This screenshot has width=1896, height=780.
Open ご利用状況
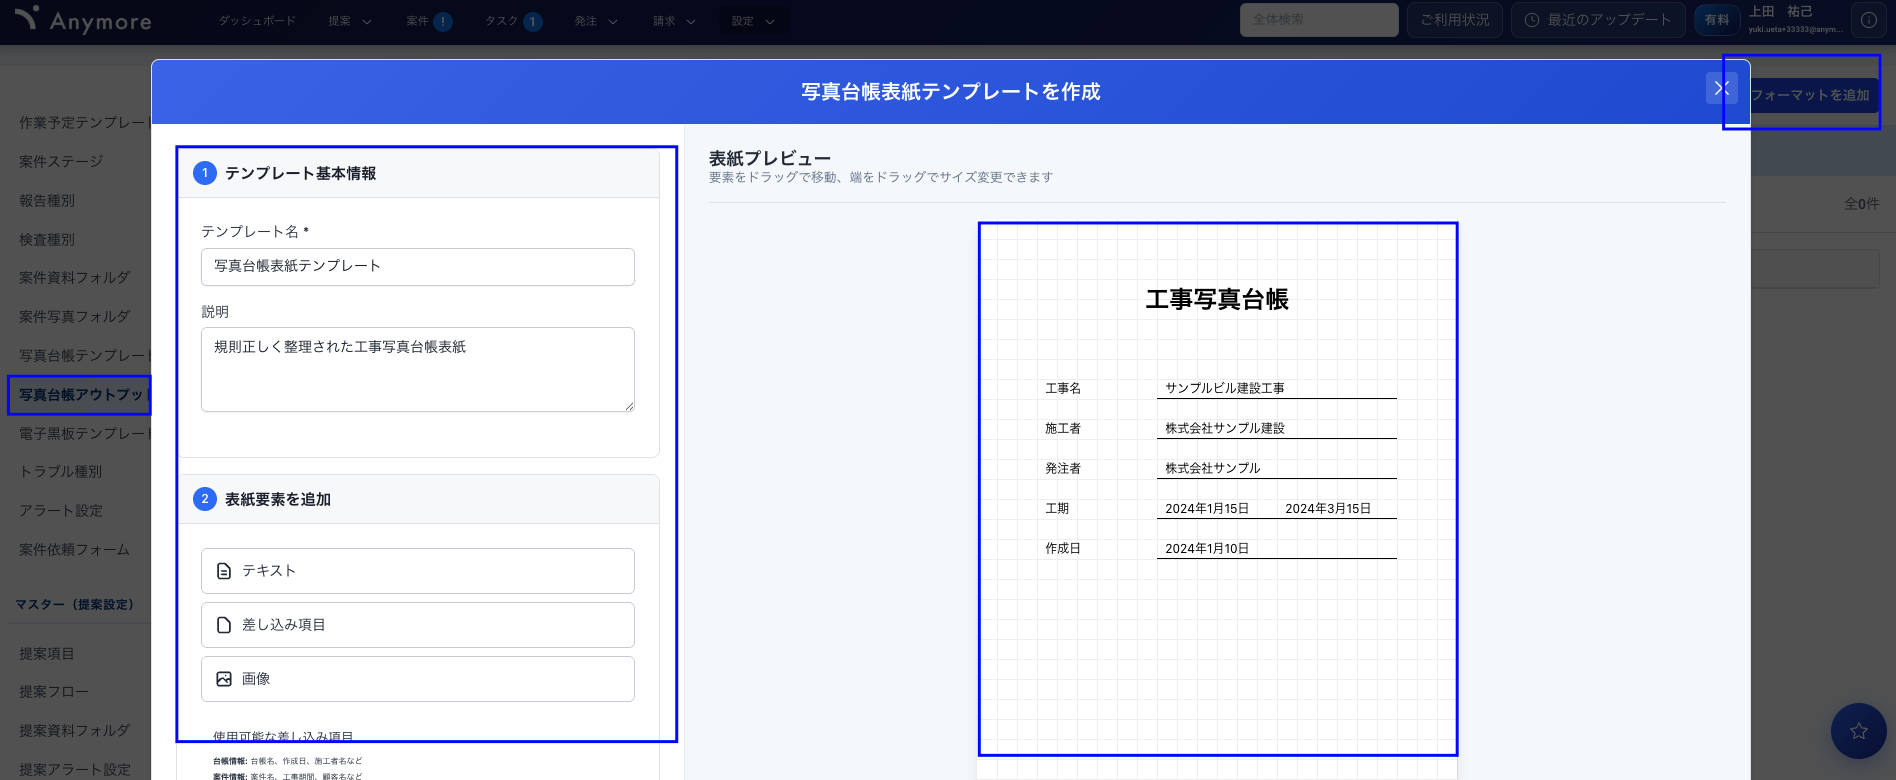(x=1455, y=20)
